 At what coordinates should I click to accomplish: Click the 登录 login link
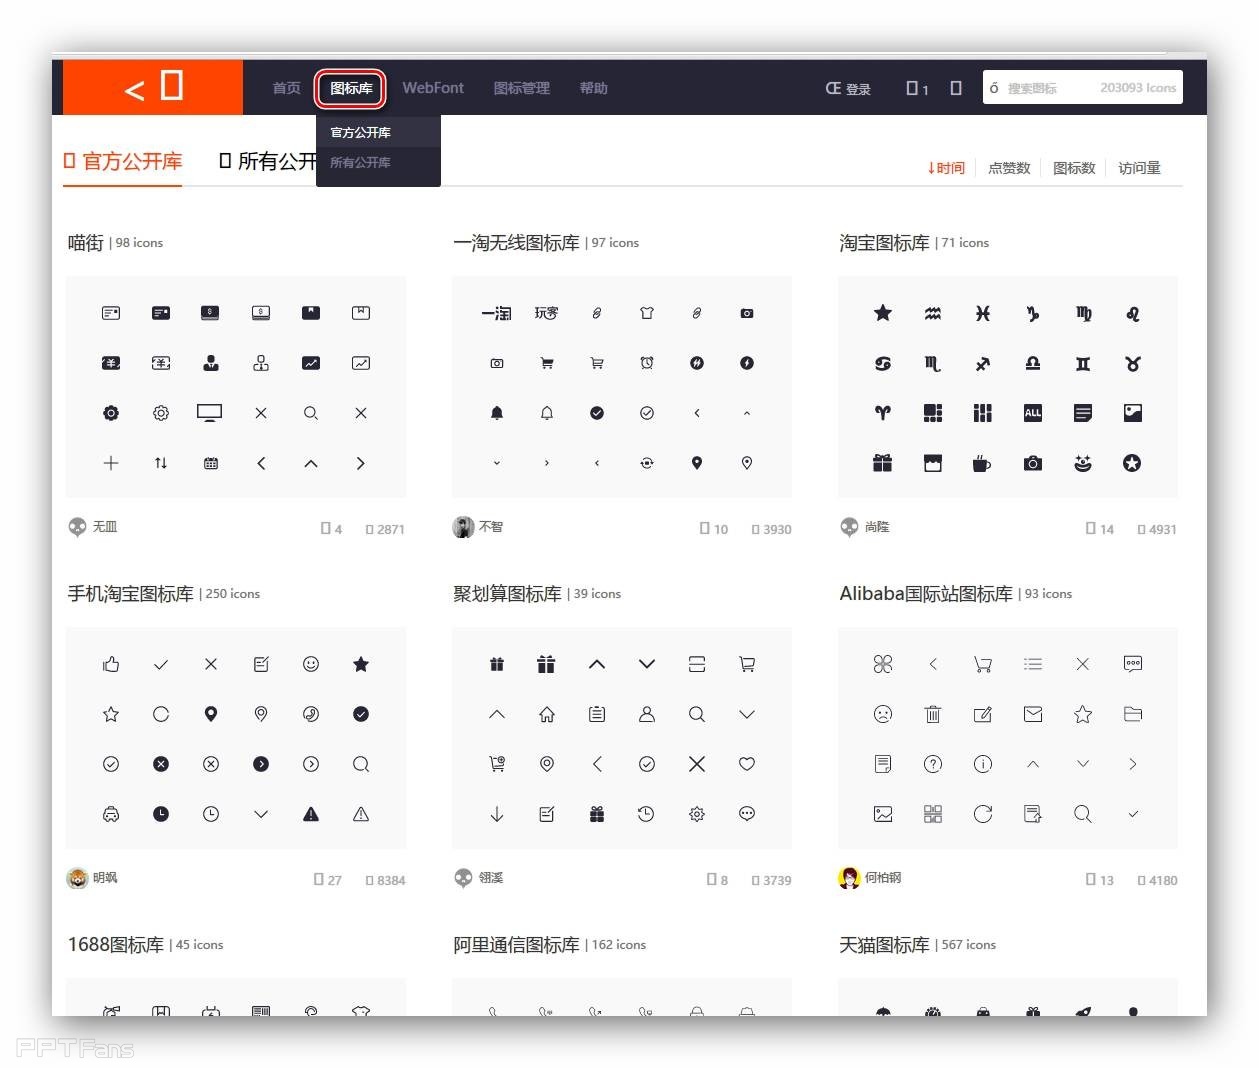click(848, 88)
